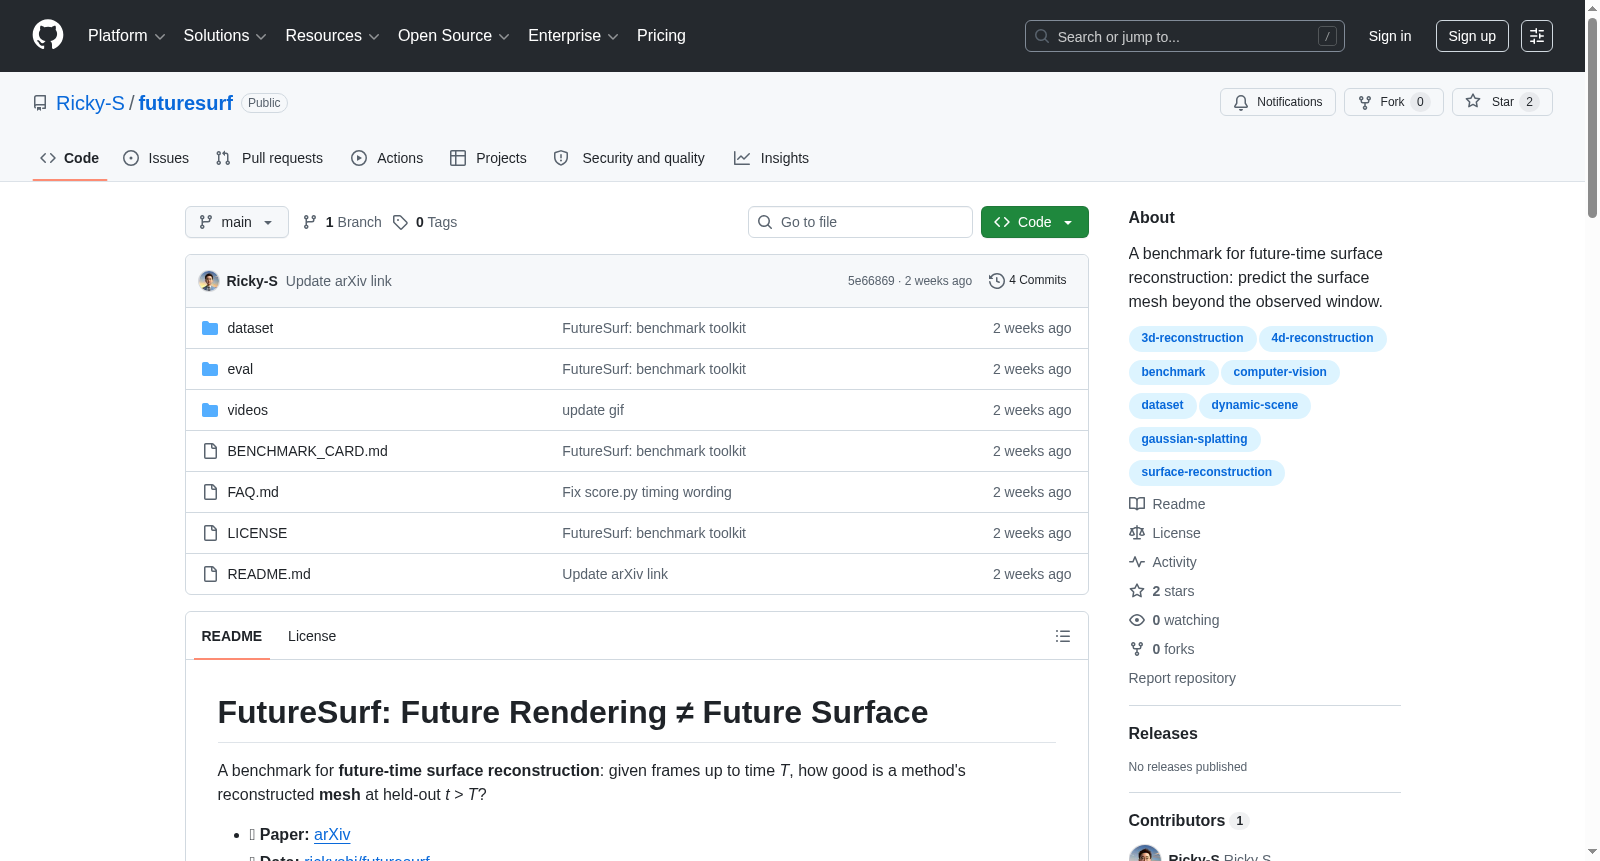Select the License tab in README panel
This screenshot has height=861, width=1600.
click(312, 636)
